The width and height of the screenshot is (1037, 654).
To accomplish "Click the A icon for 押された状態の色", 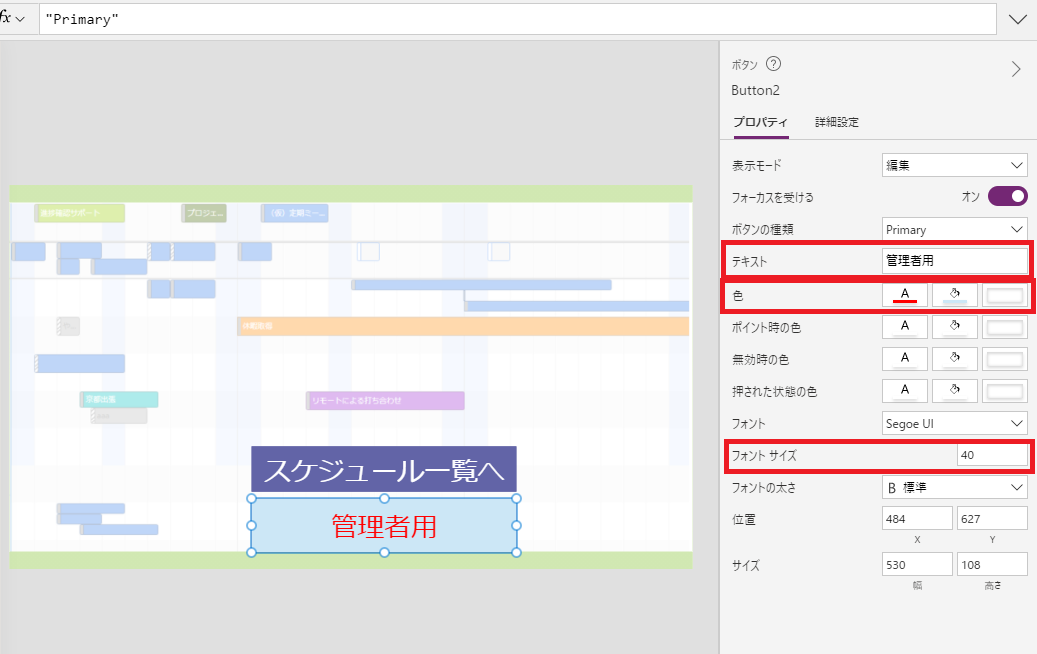I will coord(904,390).
